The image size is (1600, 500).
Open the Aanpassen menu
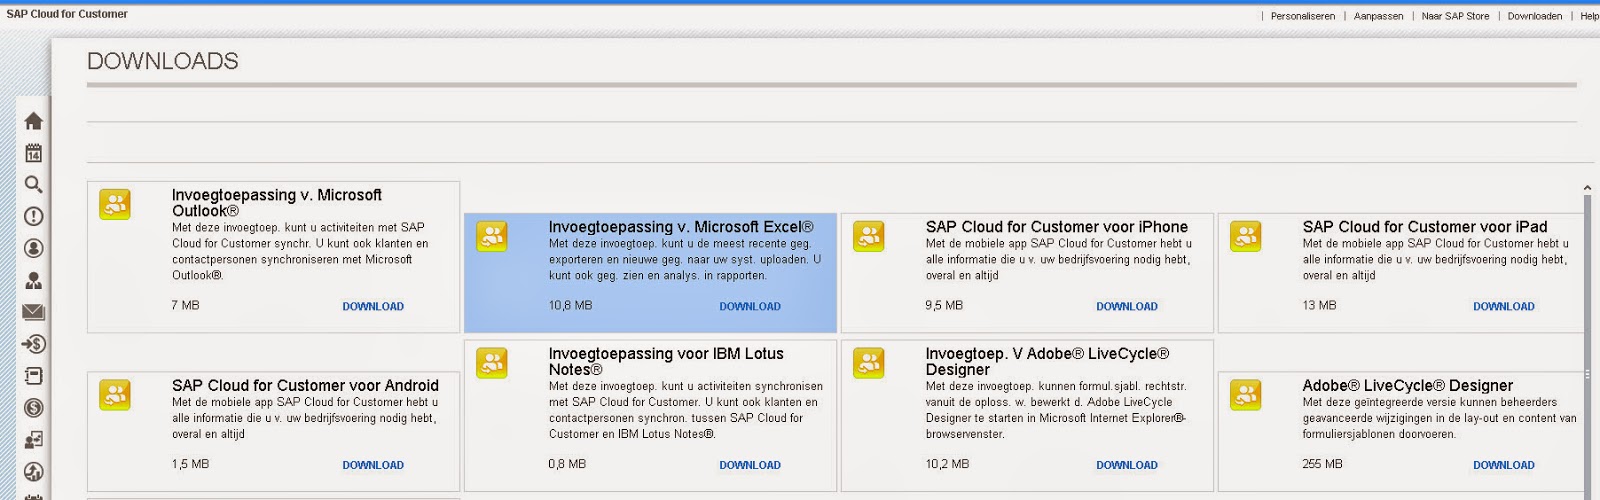1378,16
